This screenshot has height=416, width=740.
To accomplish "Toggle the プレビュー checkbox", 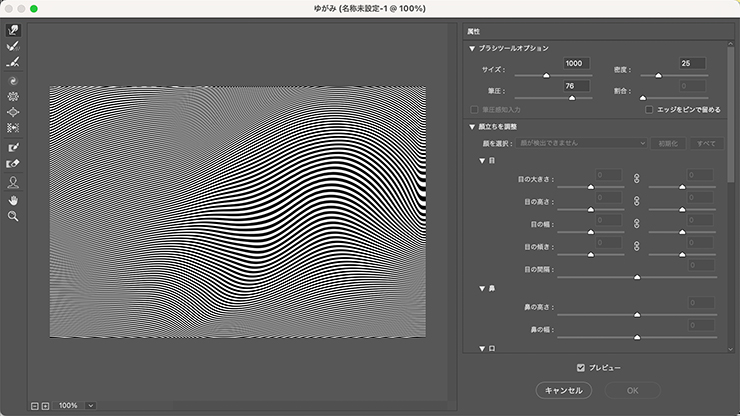I will 581,367.
